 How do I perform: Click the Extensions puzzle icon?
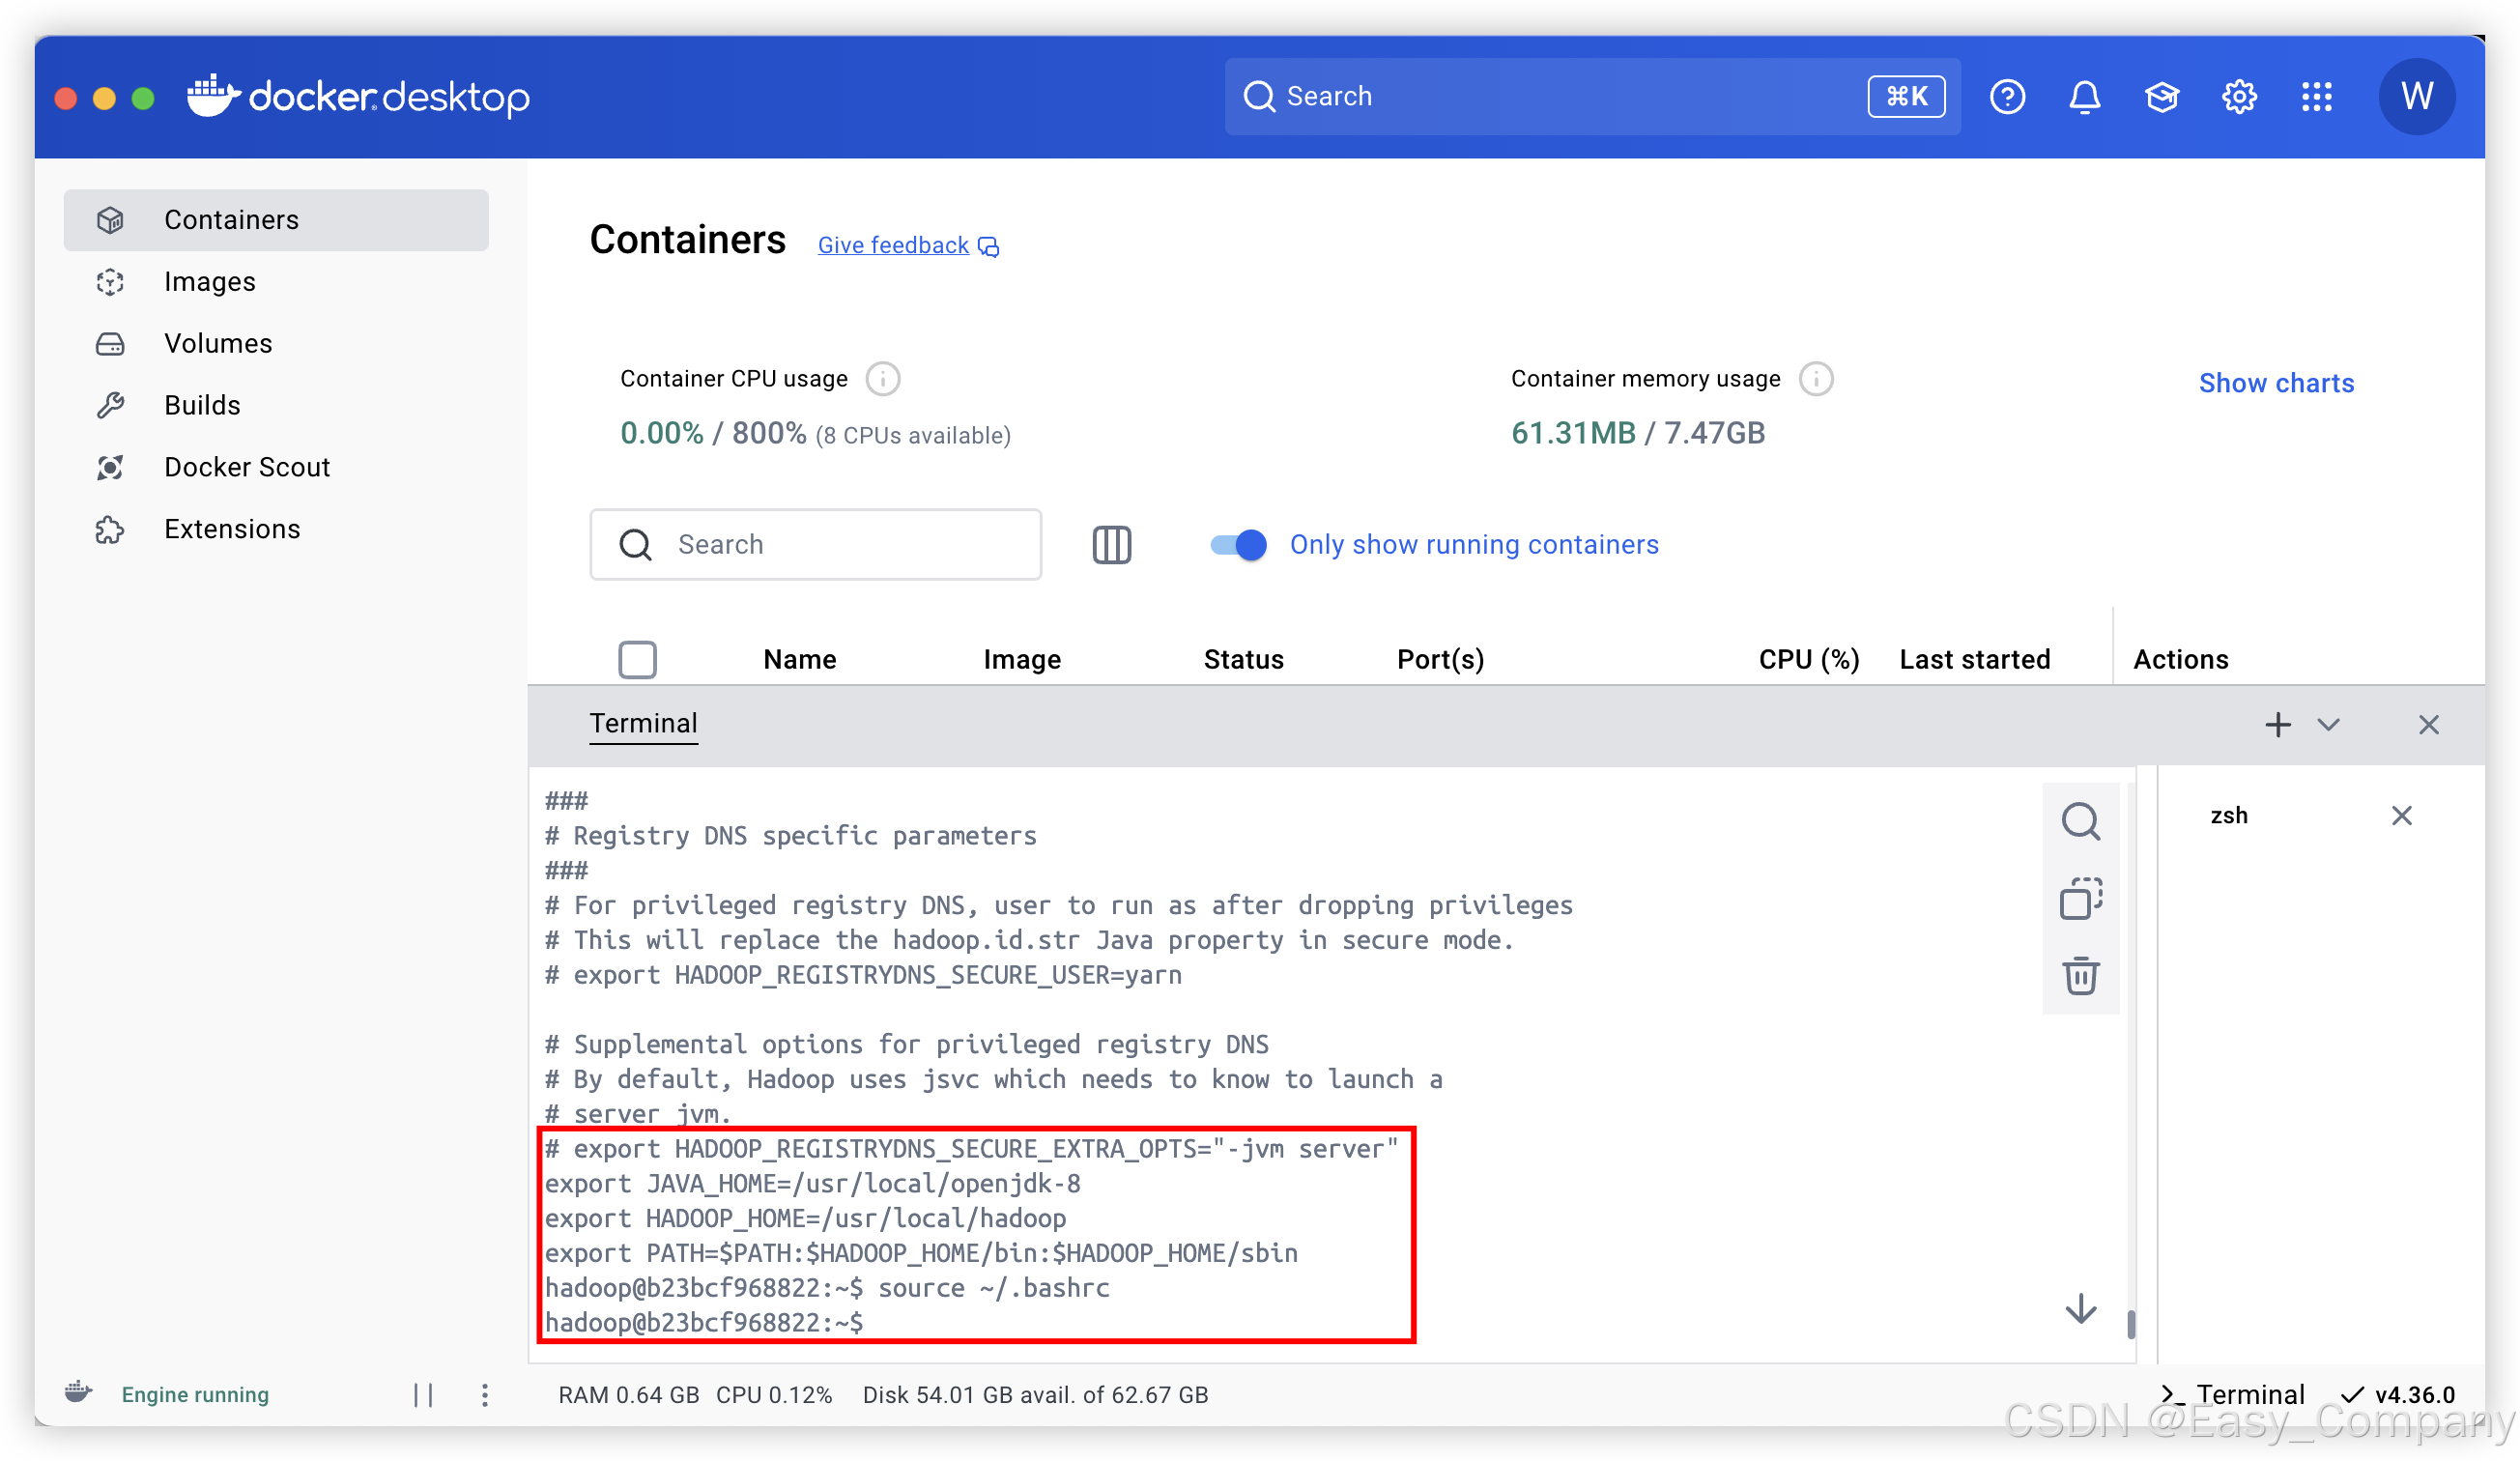(x=110, y=529)
